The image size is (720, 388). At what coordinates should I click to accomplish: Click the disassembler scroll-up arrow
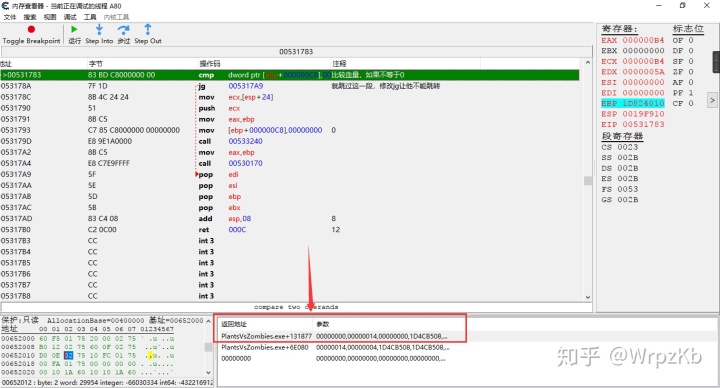tap(588, 63)
